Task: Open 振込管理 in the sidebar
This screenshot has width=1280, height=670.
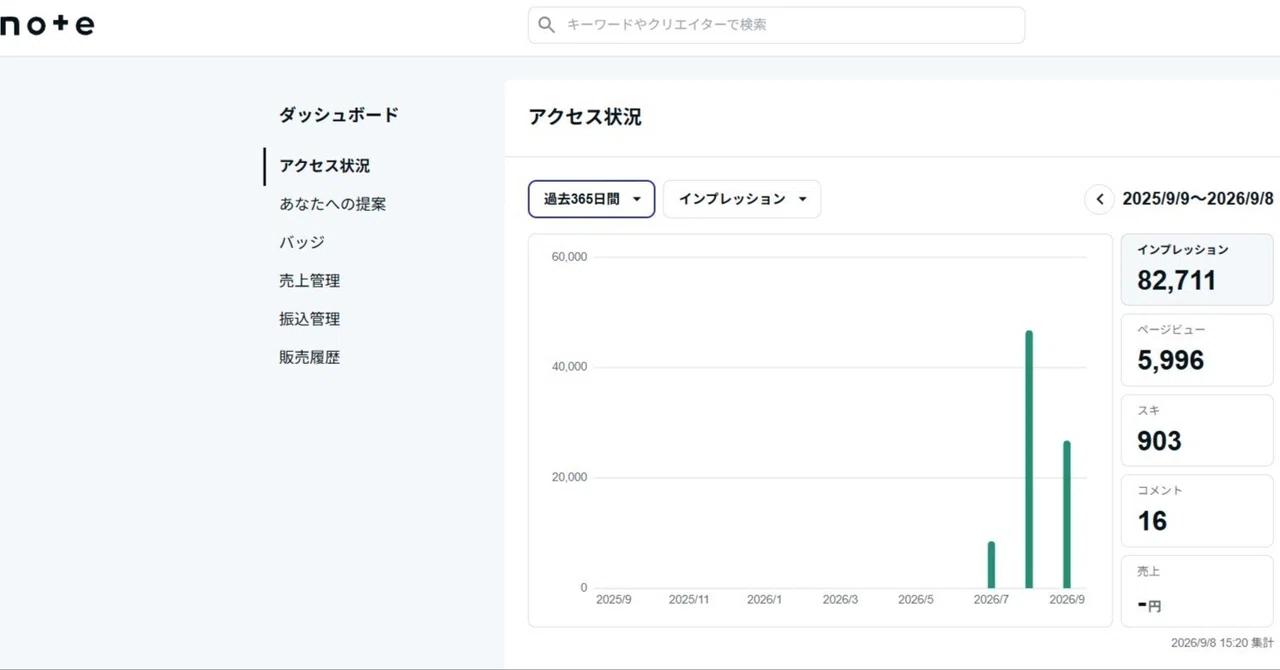Action: pos(310,319)
